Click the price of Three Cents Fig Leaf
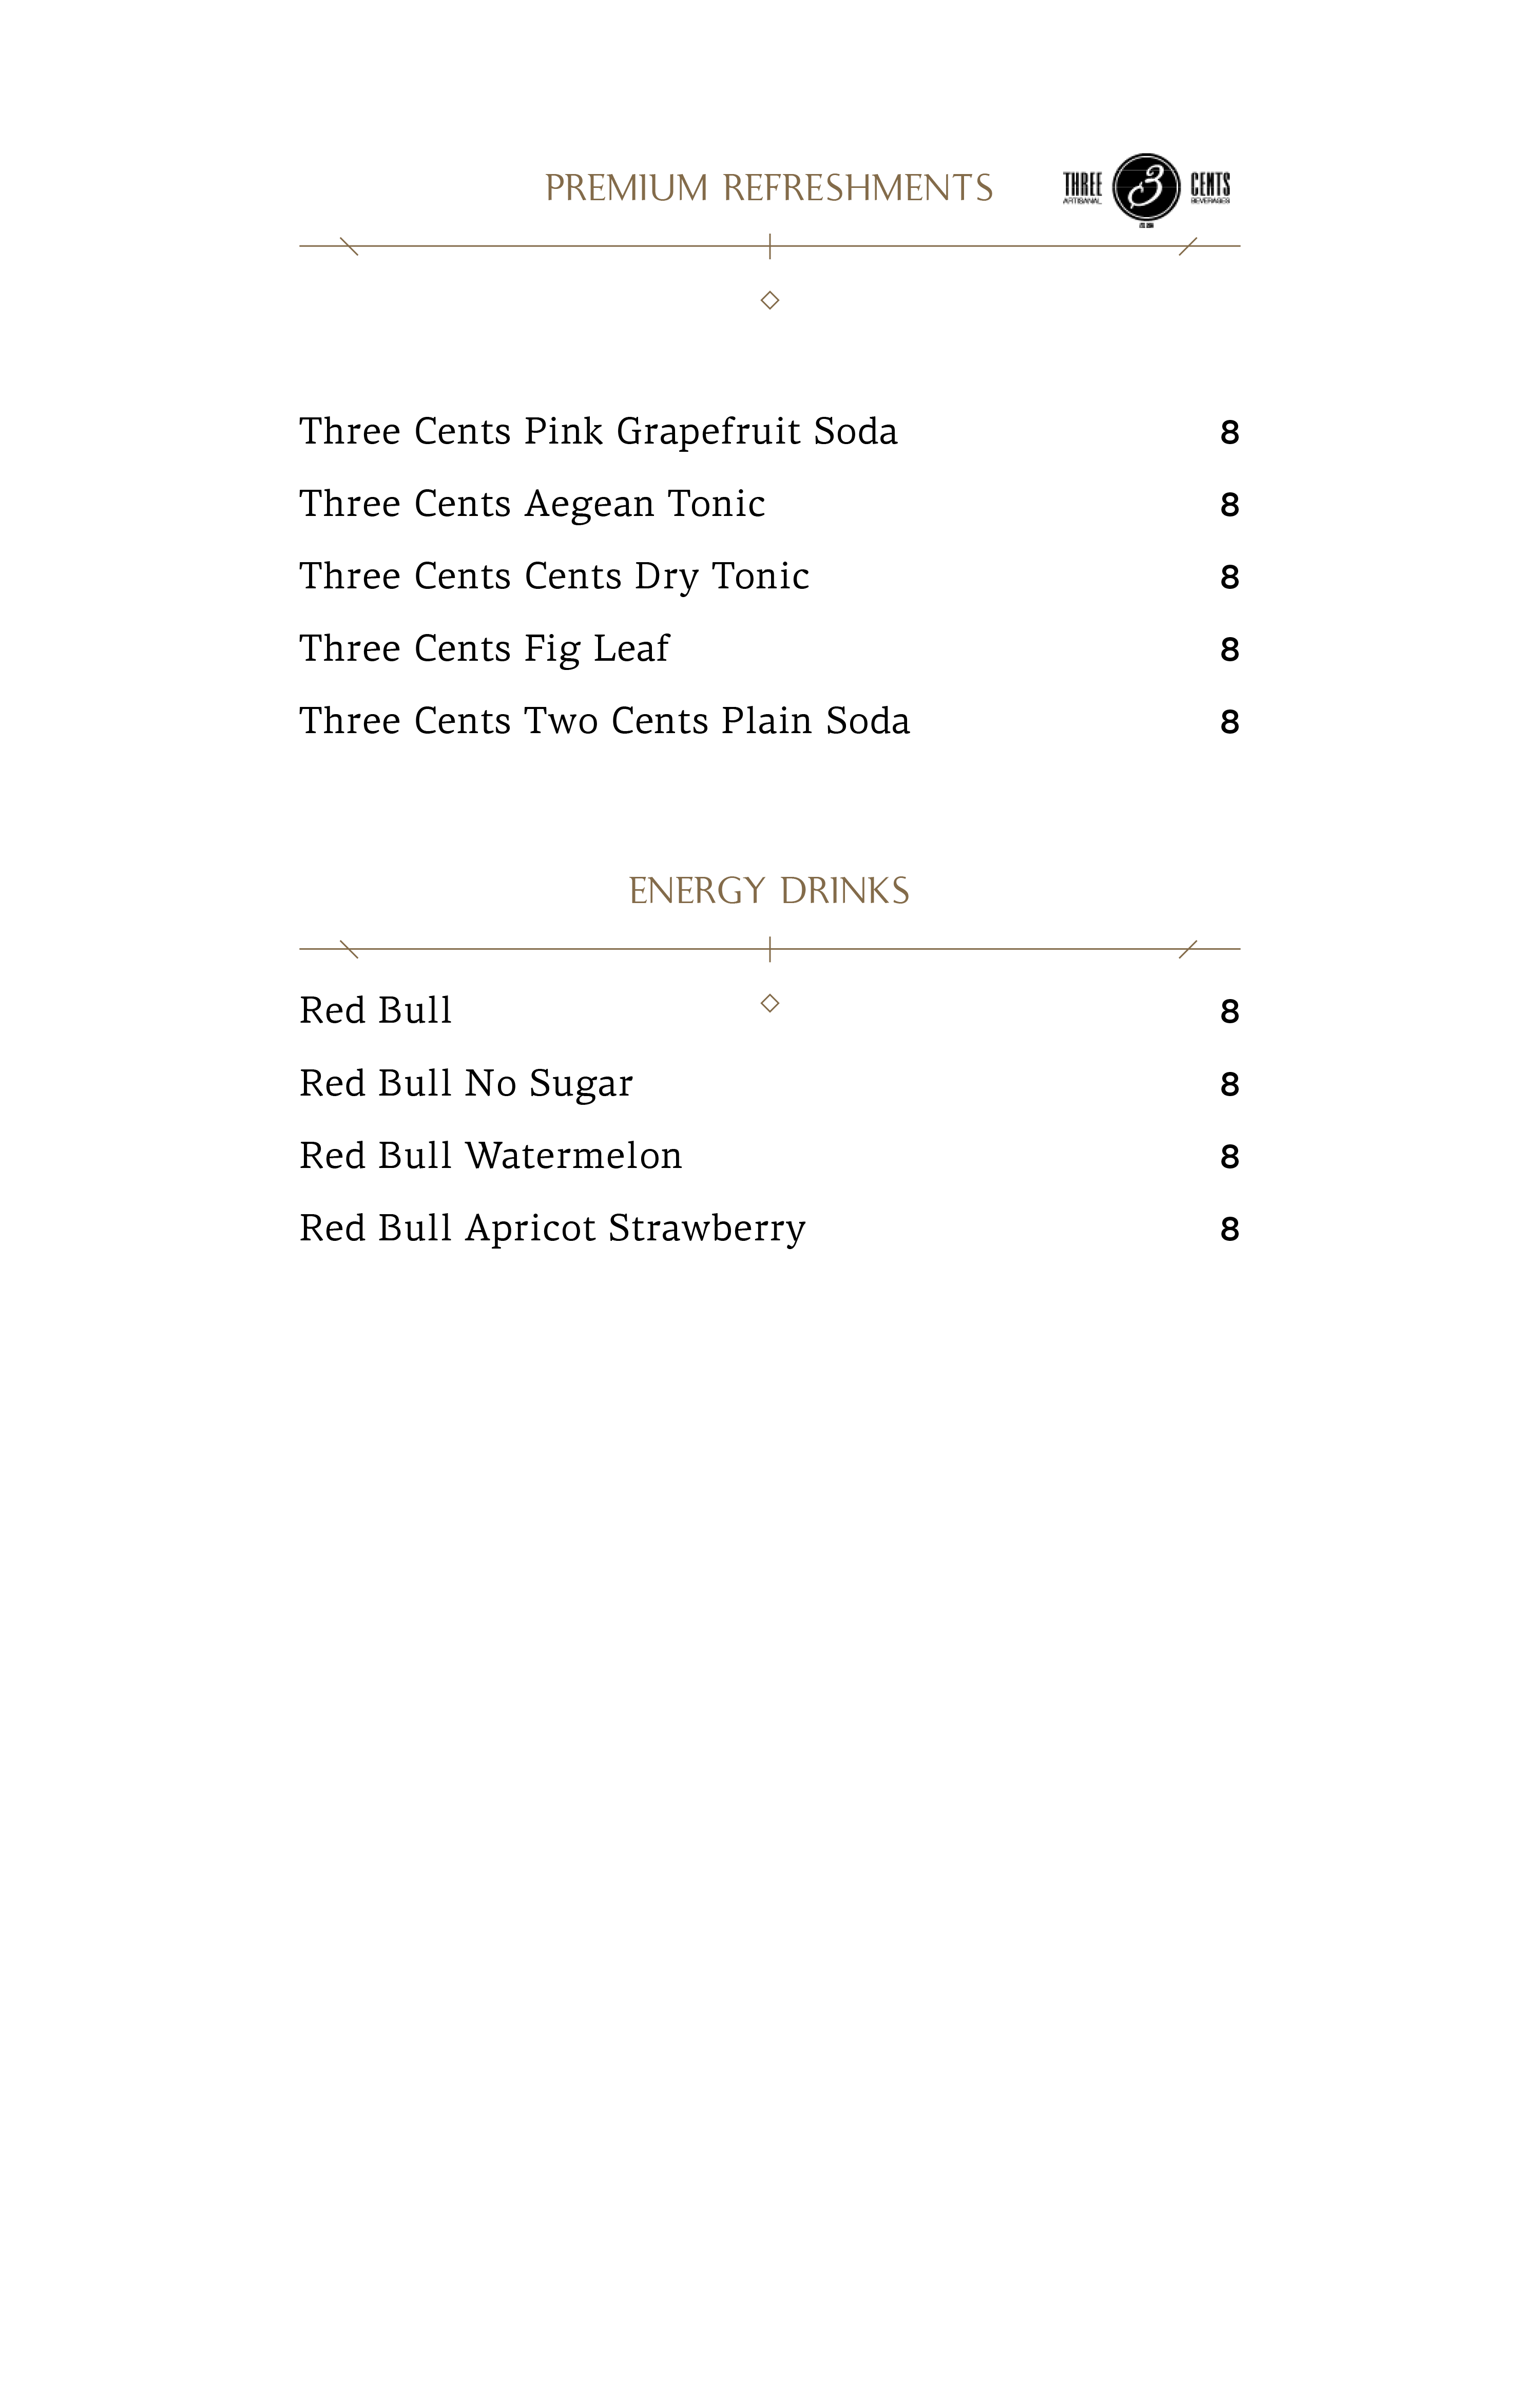The height and width of the screenshot is (2396, 1540). pyautogui.click(x=1229, y=650)
